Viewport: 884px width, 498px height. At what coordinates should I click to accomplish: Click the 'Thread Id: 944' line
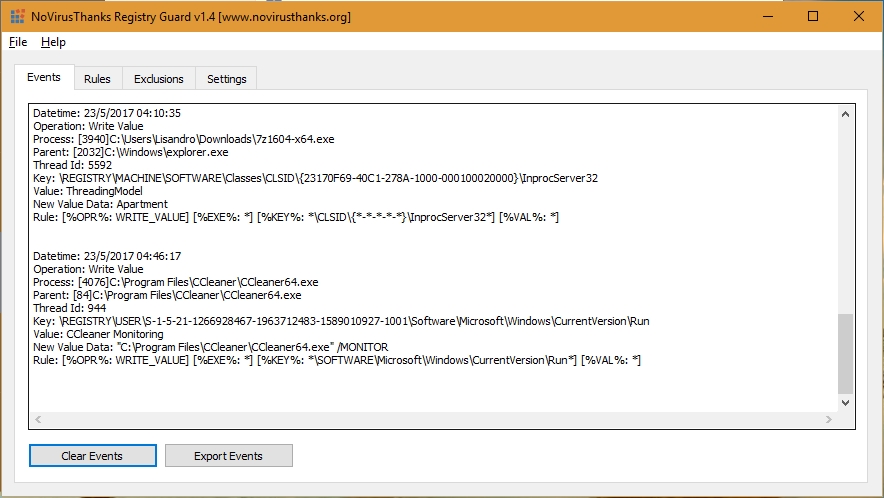[x=69, y=308]
